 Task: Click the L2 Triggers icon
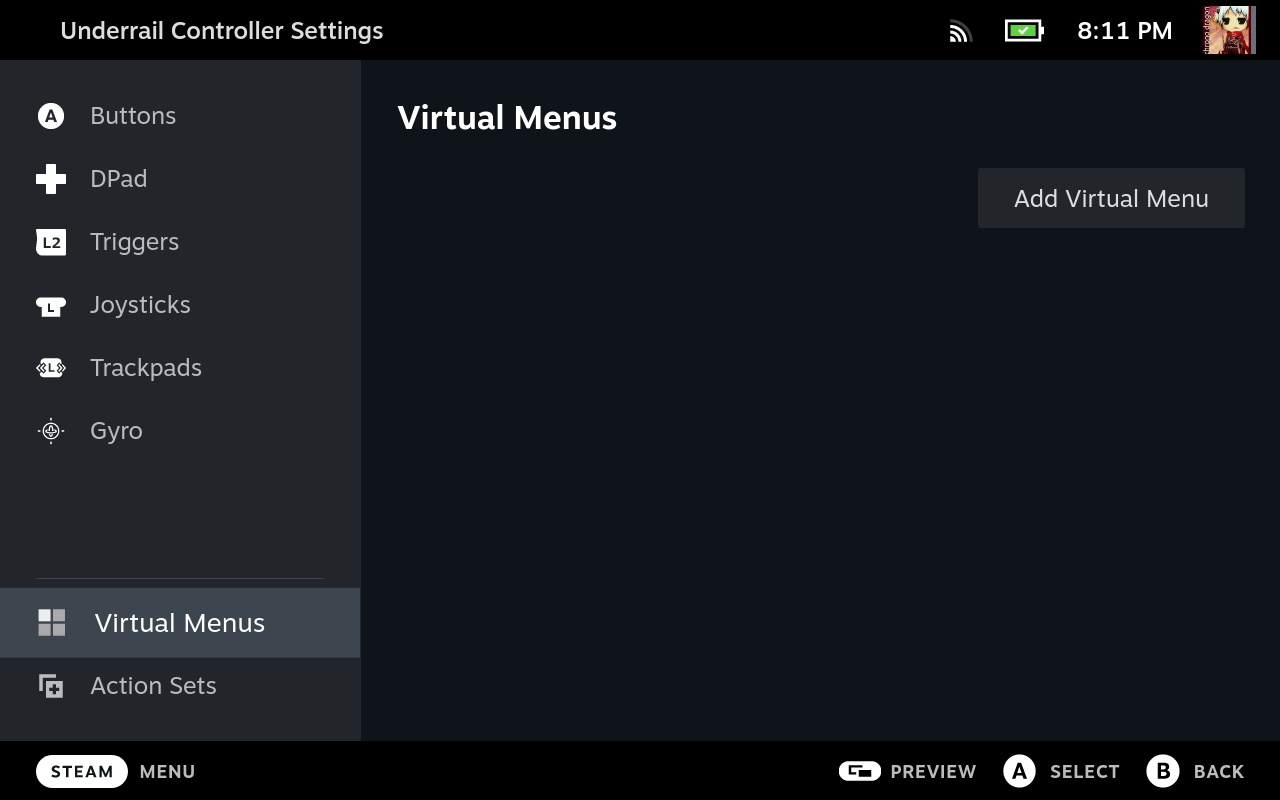tap(50, 242)
